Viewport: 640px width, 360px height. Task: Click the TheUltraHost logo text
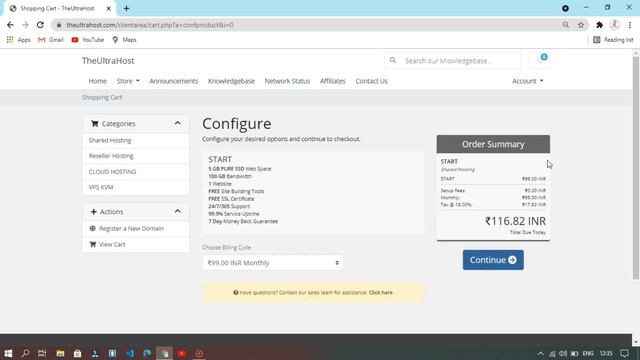[108, 61]
